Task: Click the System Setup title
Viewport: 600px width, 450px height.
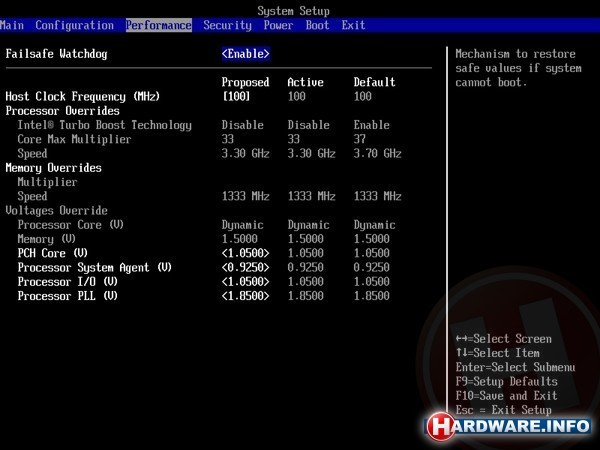Action: pyautogui.click(x=293, y=11)
